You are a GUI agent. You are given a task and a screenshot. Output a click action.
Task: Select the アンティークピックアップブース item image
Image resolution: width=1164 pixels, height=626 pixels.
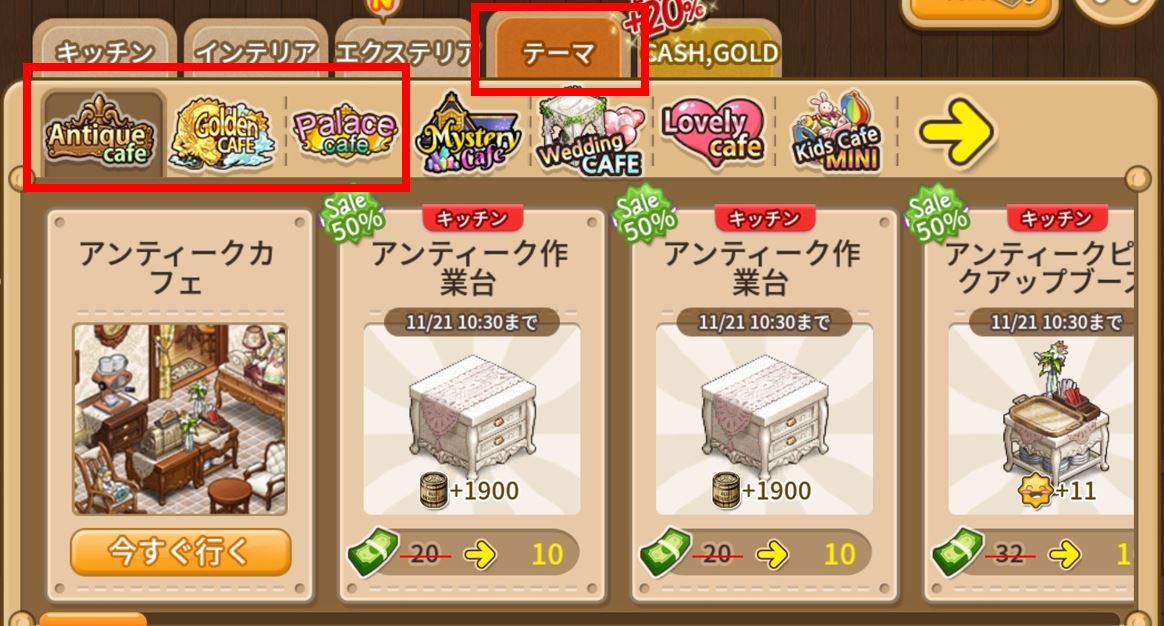[x=1041, y=420]
